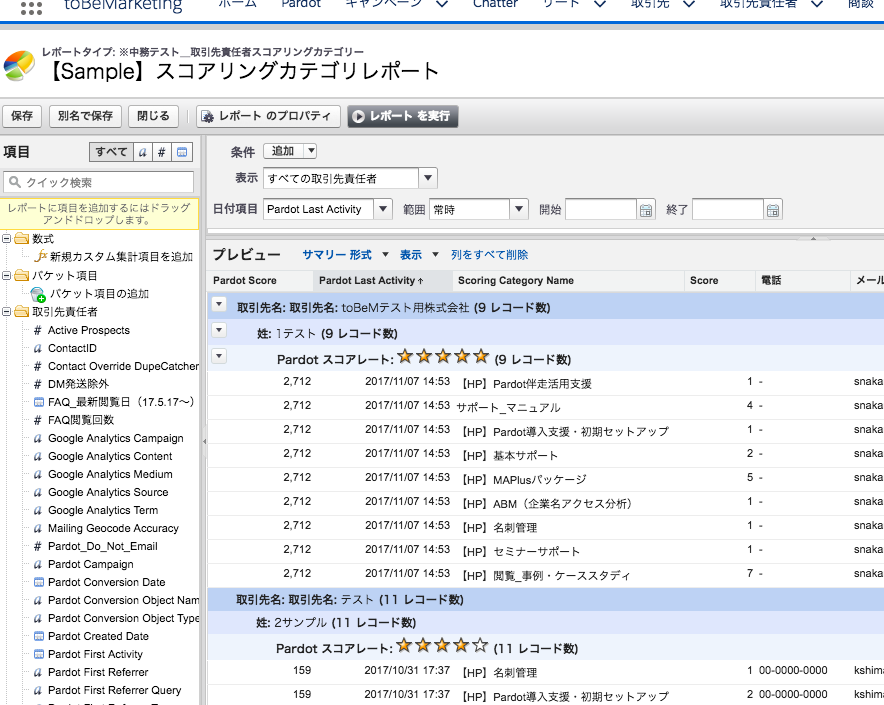Click the 開始 date input field
The image size is (884, 705).
[x=601, y=210]
